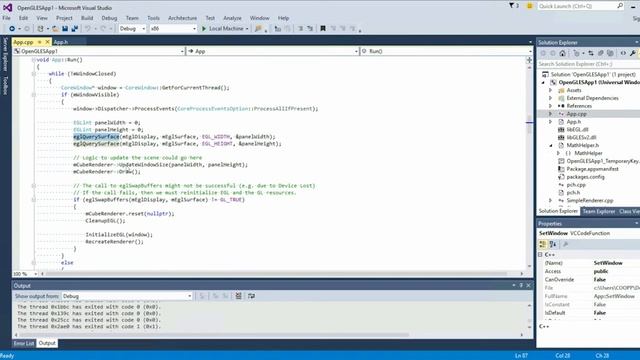
Task: Expand the References node
Action: point(551,106)
